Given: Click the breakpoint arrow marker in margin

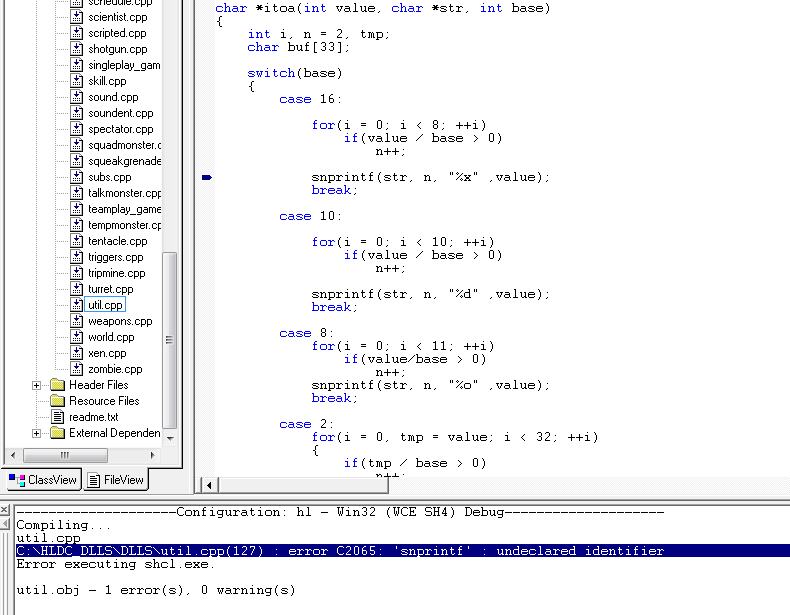Looking at the screenshot, I should click(207, 177).
